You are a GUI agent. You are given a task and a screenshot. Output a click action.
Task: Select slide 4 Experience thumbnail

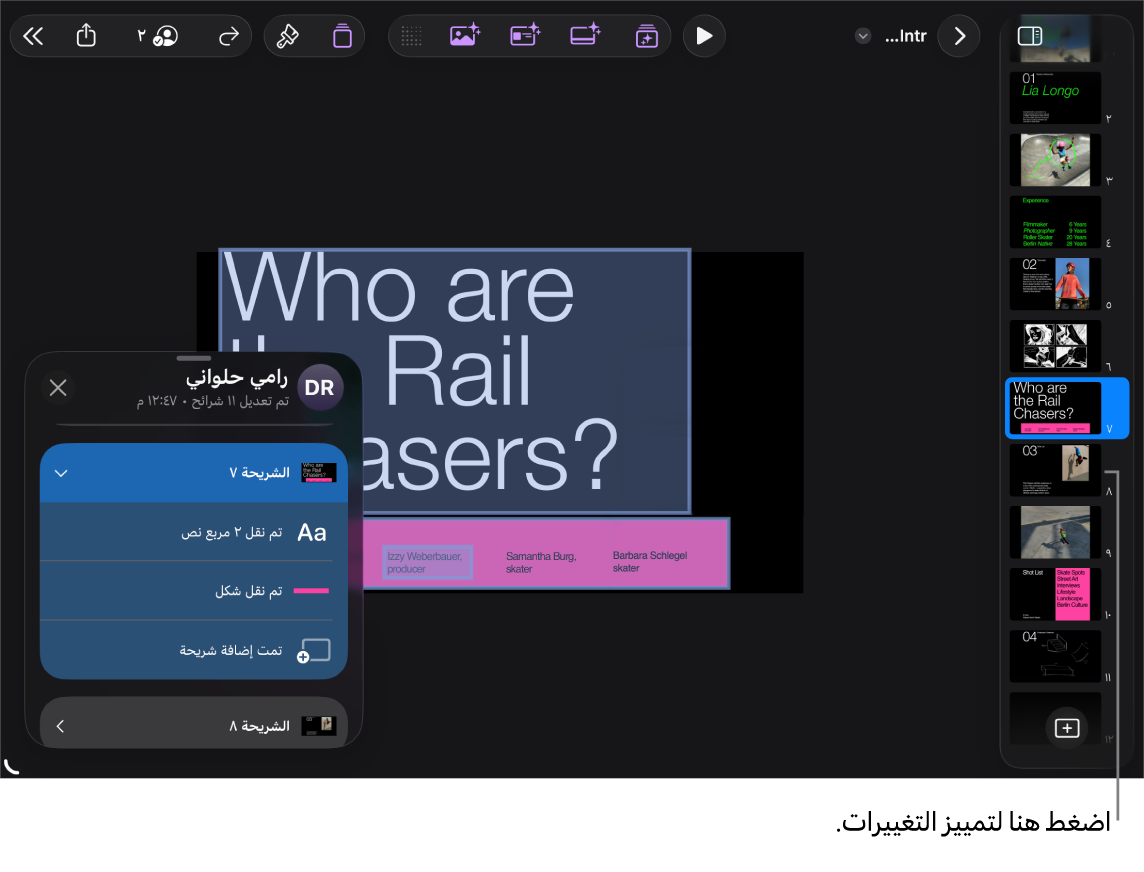(1054, 222)
